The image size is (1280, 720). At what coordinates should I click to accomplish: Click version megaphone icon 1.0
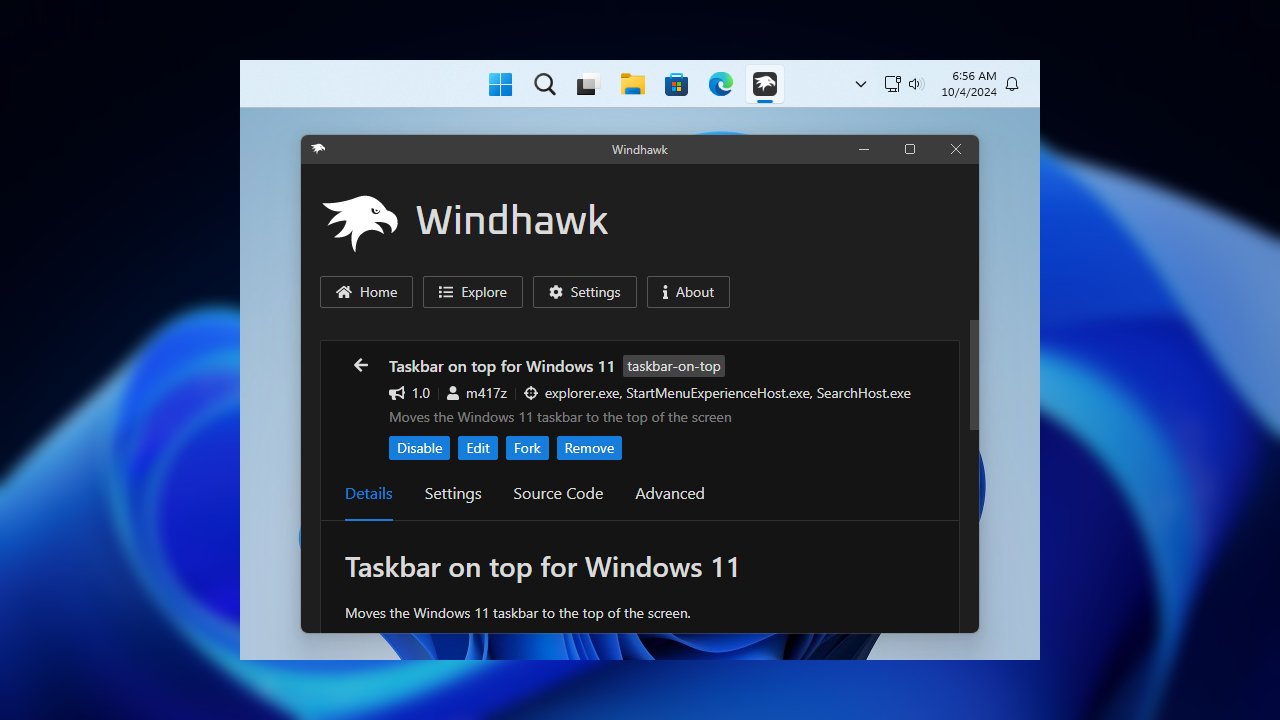tap(397, 393)
